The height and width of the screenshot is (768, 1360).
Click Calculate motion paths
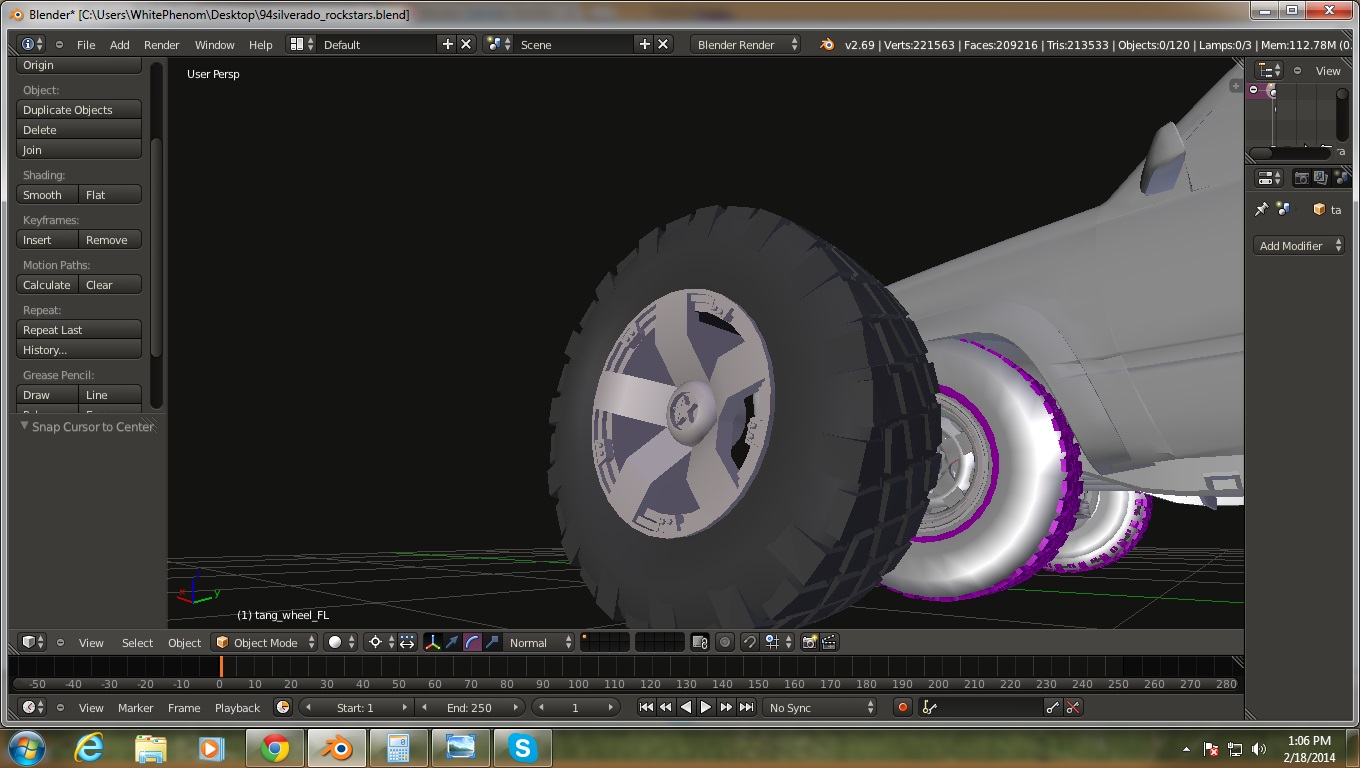click(x=48, y=285)
